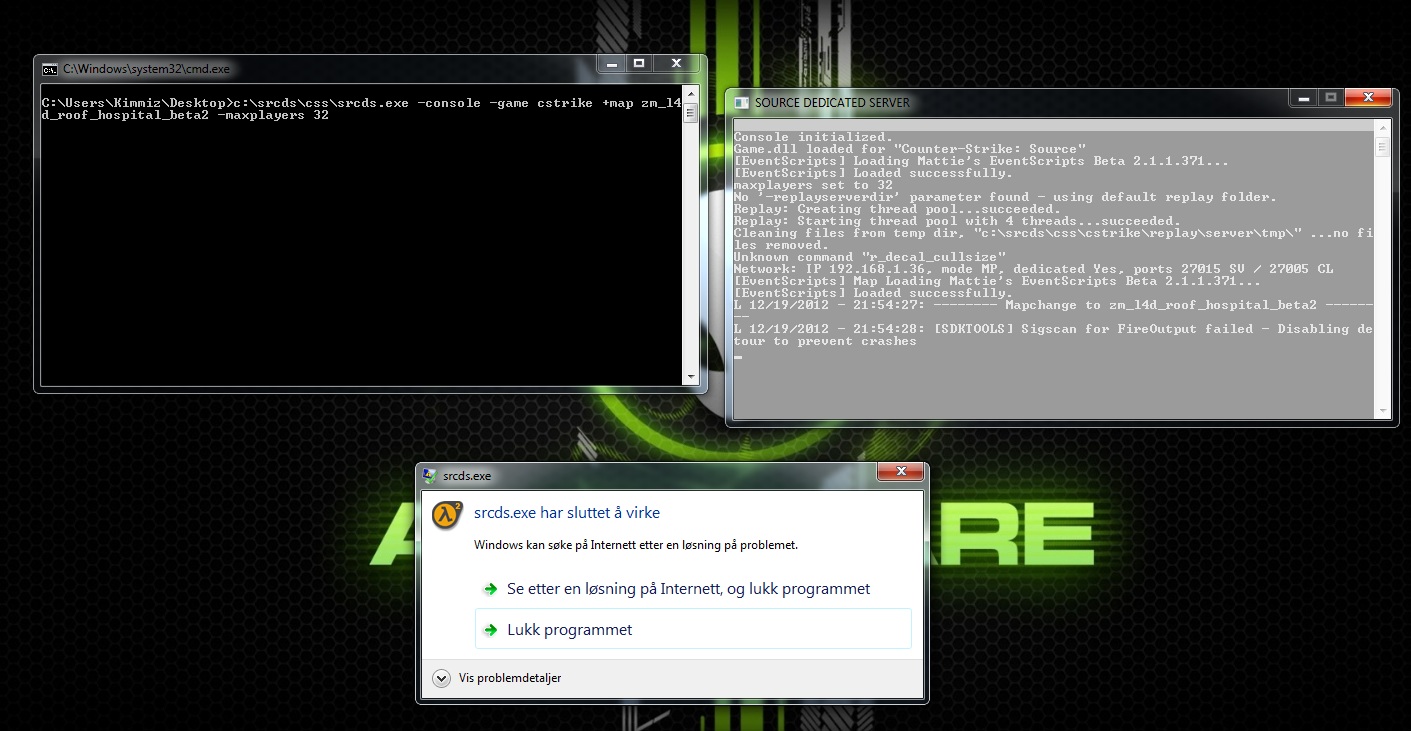
Task: Click green arrow beside 'Lukk programmet'
Action: point(490,630)
